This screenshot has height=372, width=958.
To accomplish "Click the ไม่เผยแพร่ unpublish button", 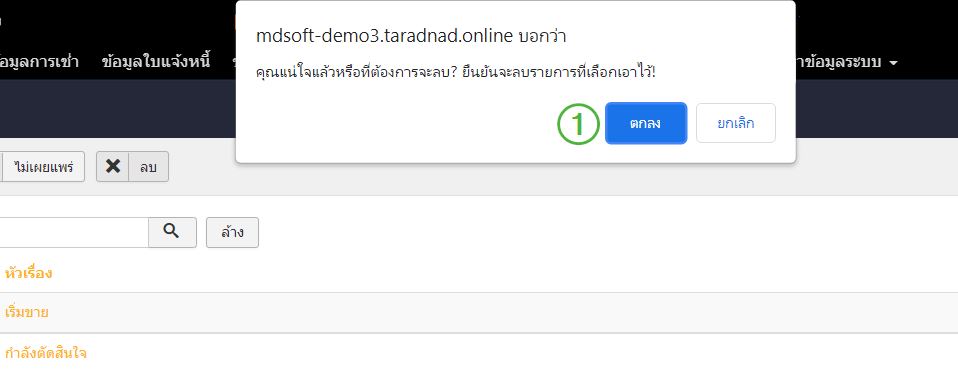I will coord(43,167).
